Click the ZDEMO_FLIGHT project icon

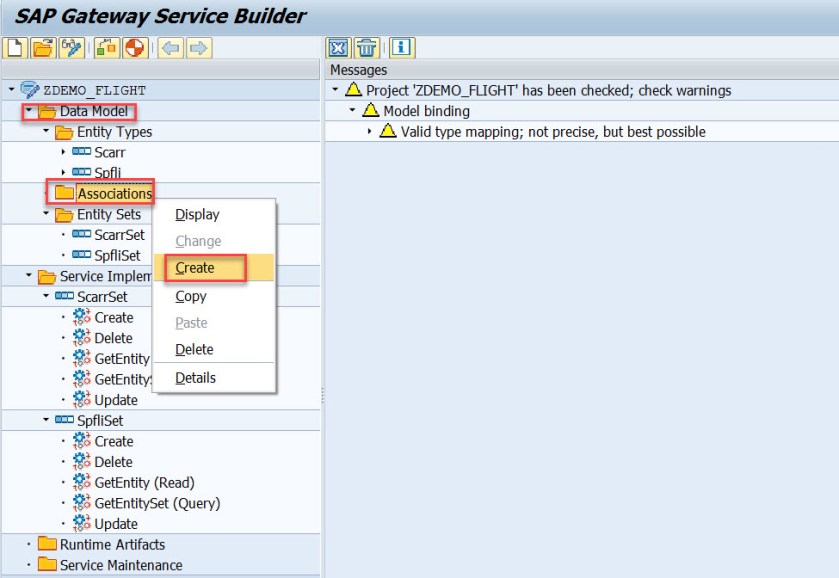[x=29, y=89]
